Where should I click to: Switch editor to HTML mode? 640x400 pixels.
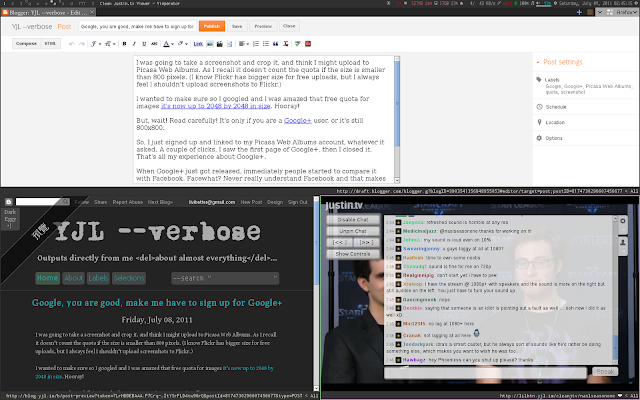tap(50, 44)
